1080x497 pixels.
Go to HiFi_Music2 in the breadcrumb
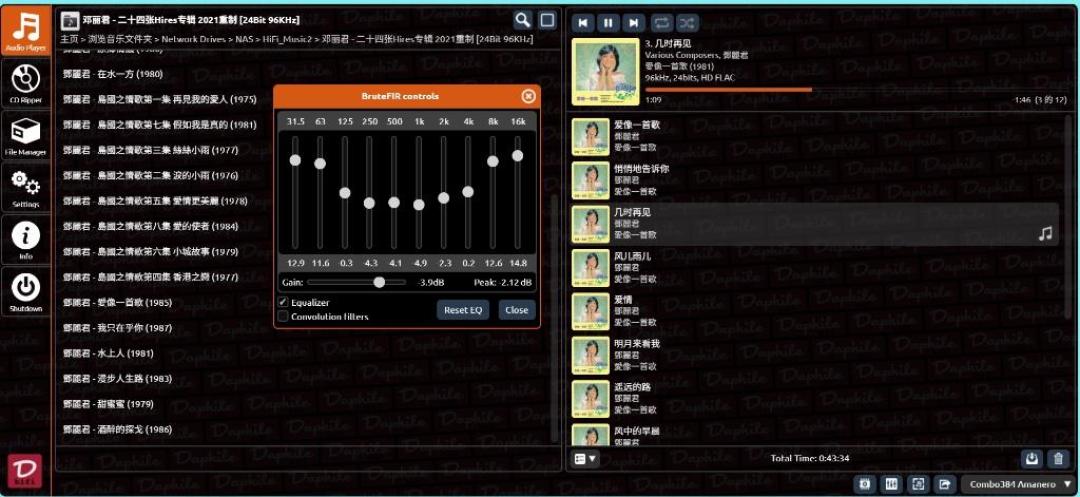(287, 39)
